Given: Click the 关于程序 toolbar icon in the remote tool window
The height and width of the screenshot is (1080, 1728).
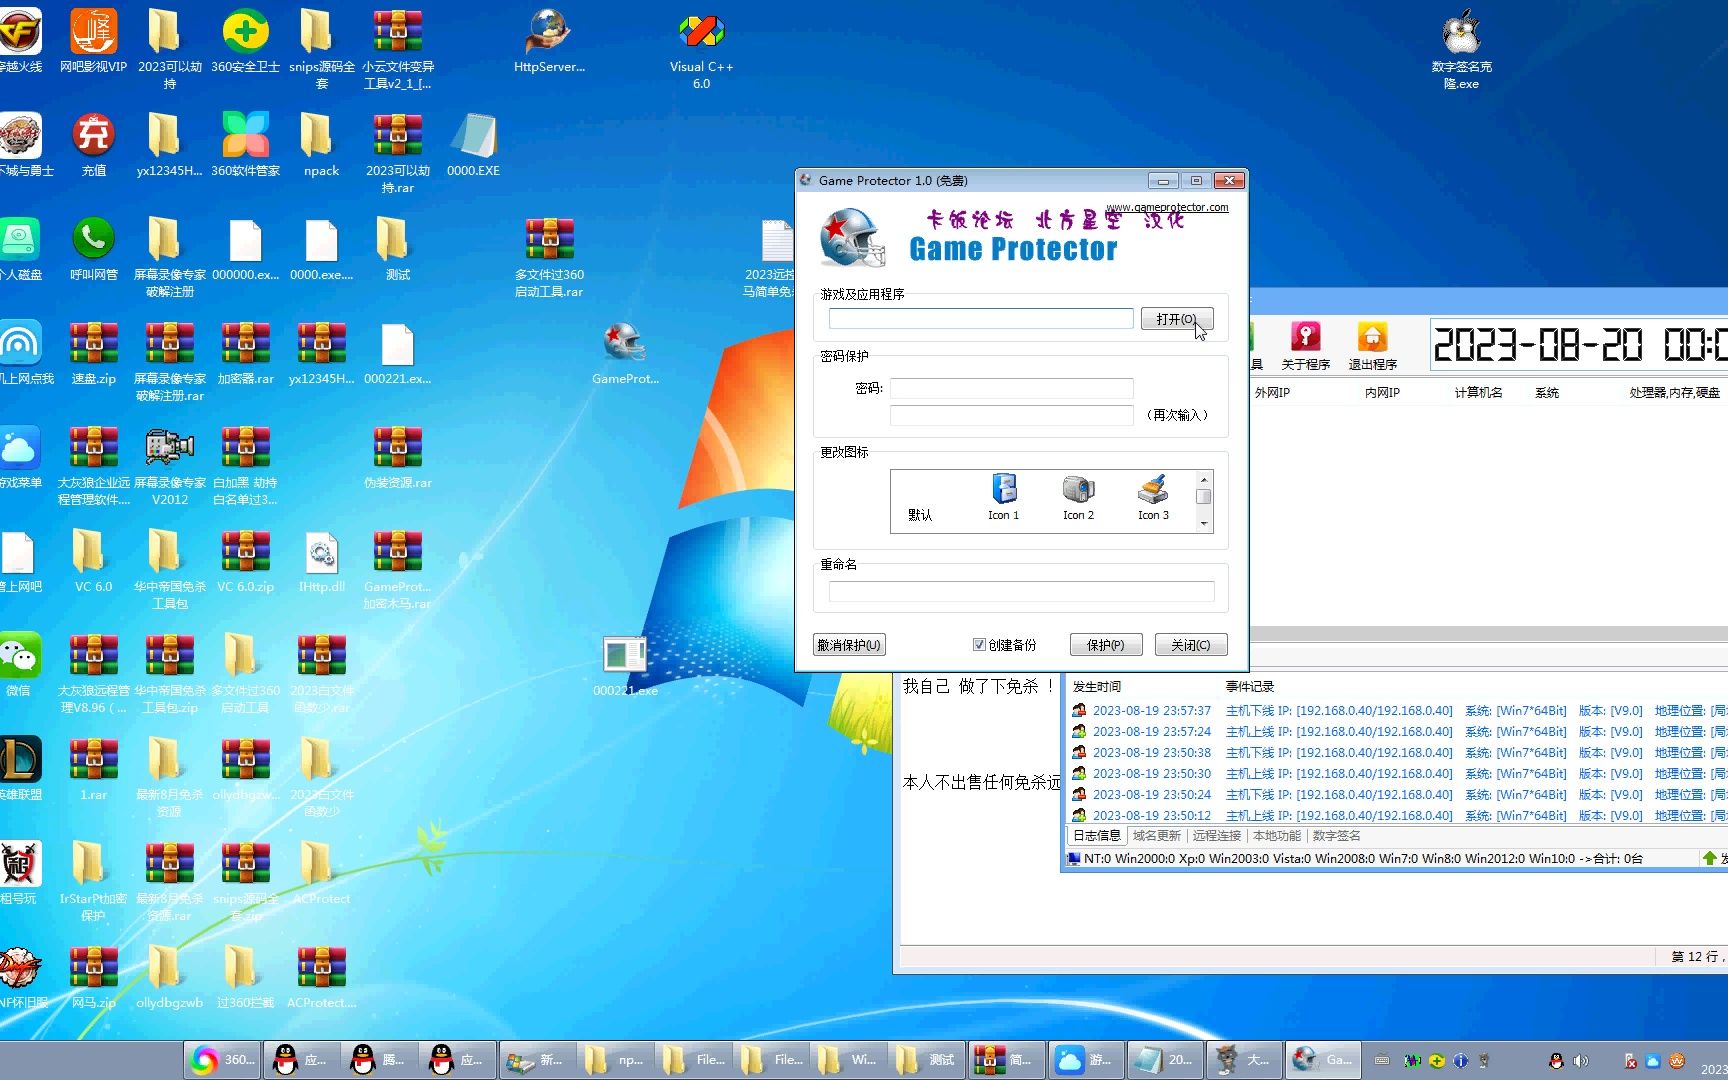Looking at the screenshot, I should [1305, 346].
